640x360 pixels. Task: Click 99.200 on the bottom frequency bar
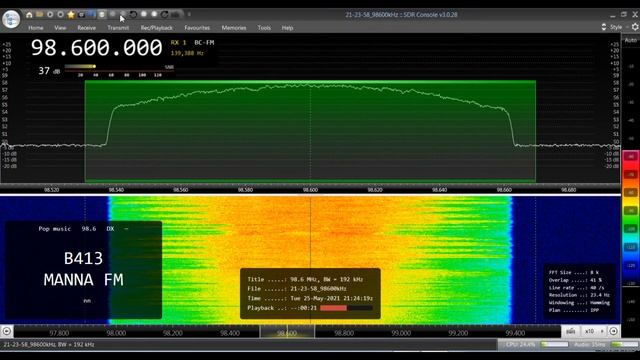pyautogui.click(x=458, y=333)
